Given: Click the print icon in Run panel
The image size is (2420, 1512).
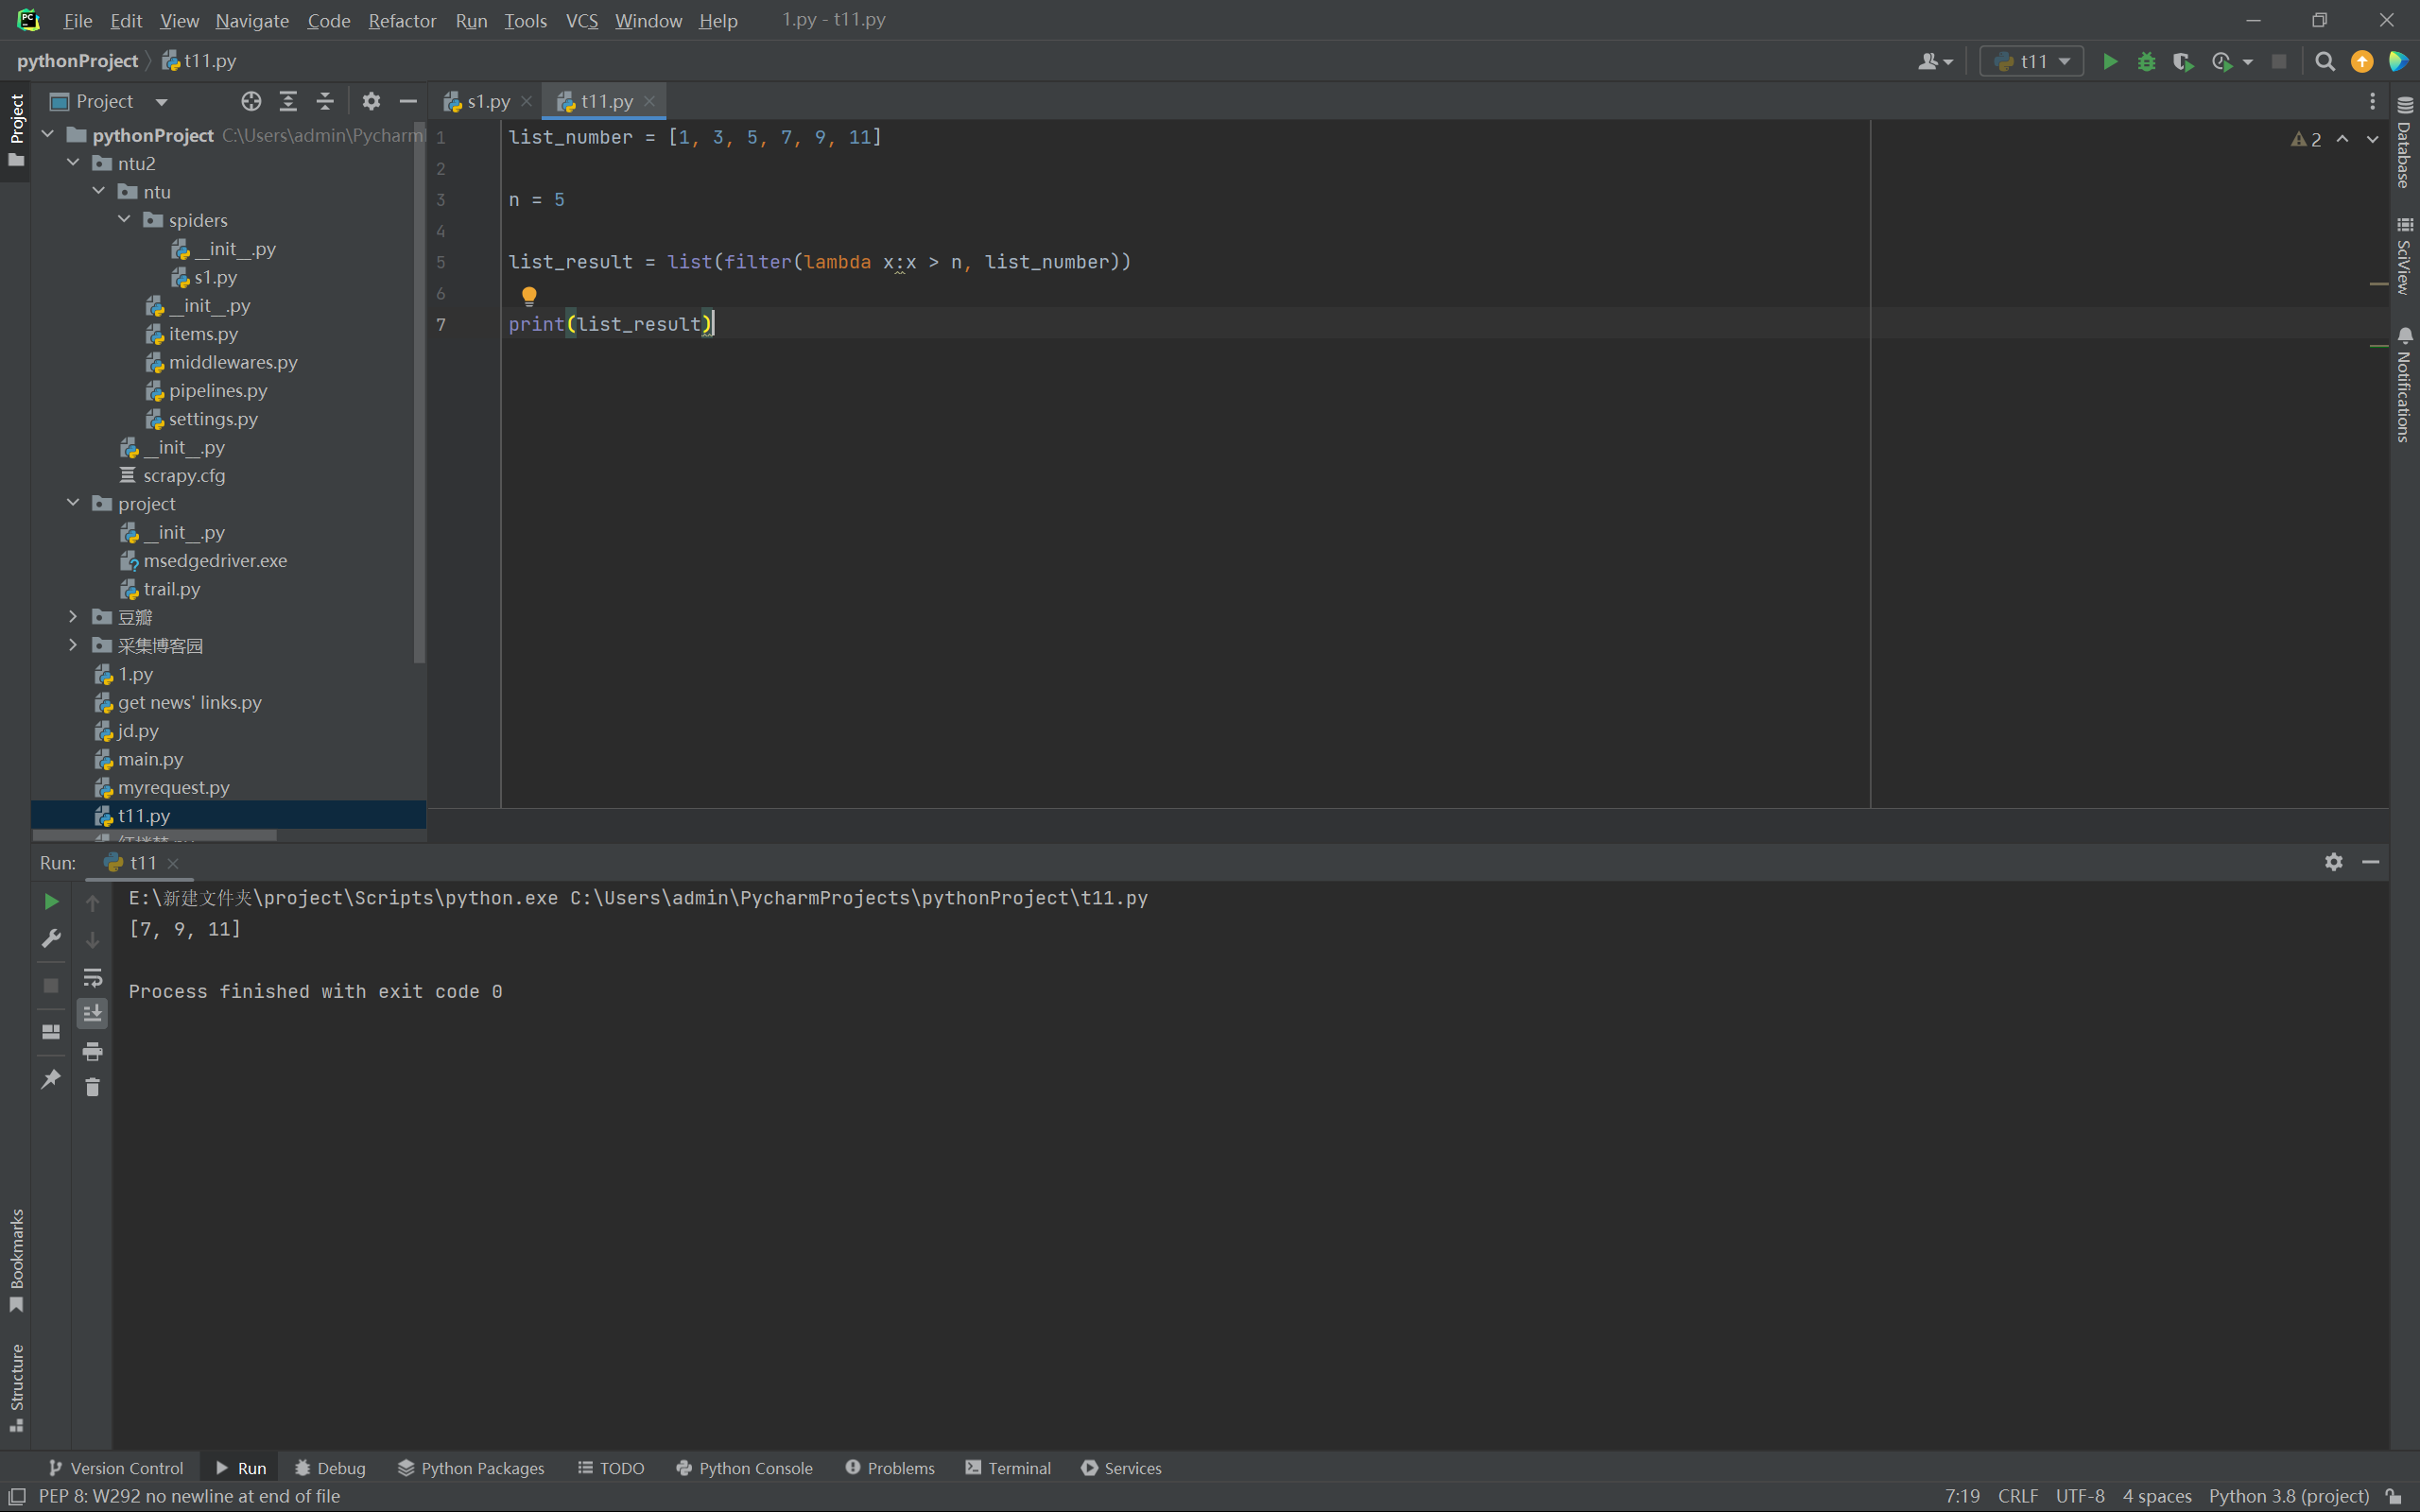Looking at the screenshot, I should [92, 1051].
